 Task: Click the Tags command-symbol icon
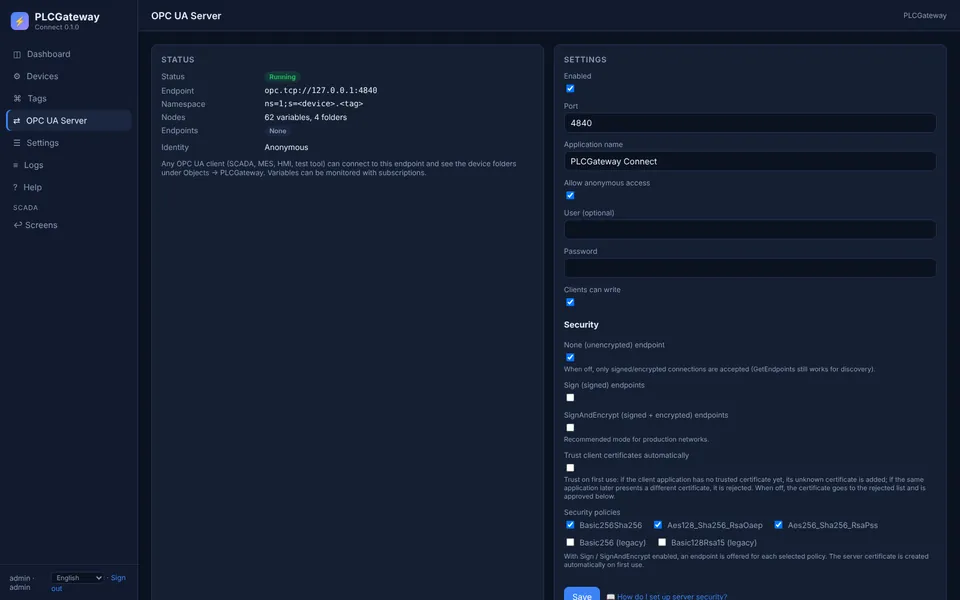(17, 99)
